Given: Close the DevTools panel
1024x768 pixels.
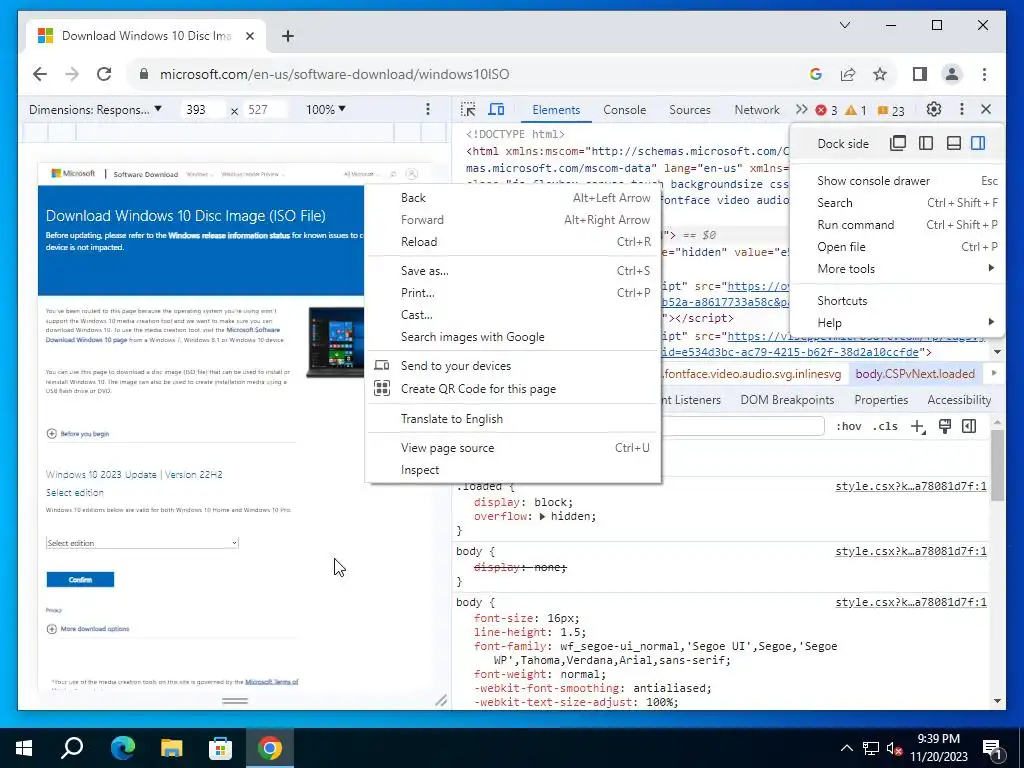Looking at the screenshot, I should click(x=986, y=109).
